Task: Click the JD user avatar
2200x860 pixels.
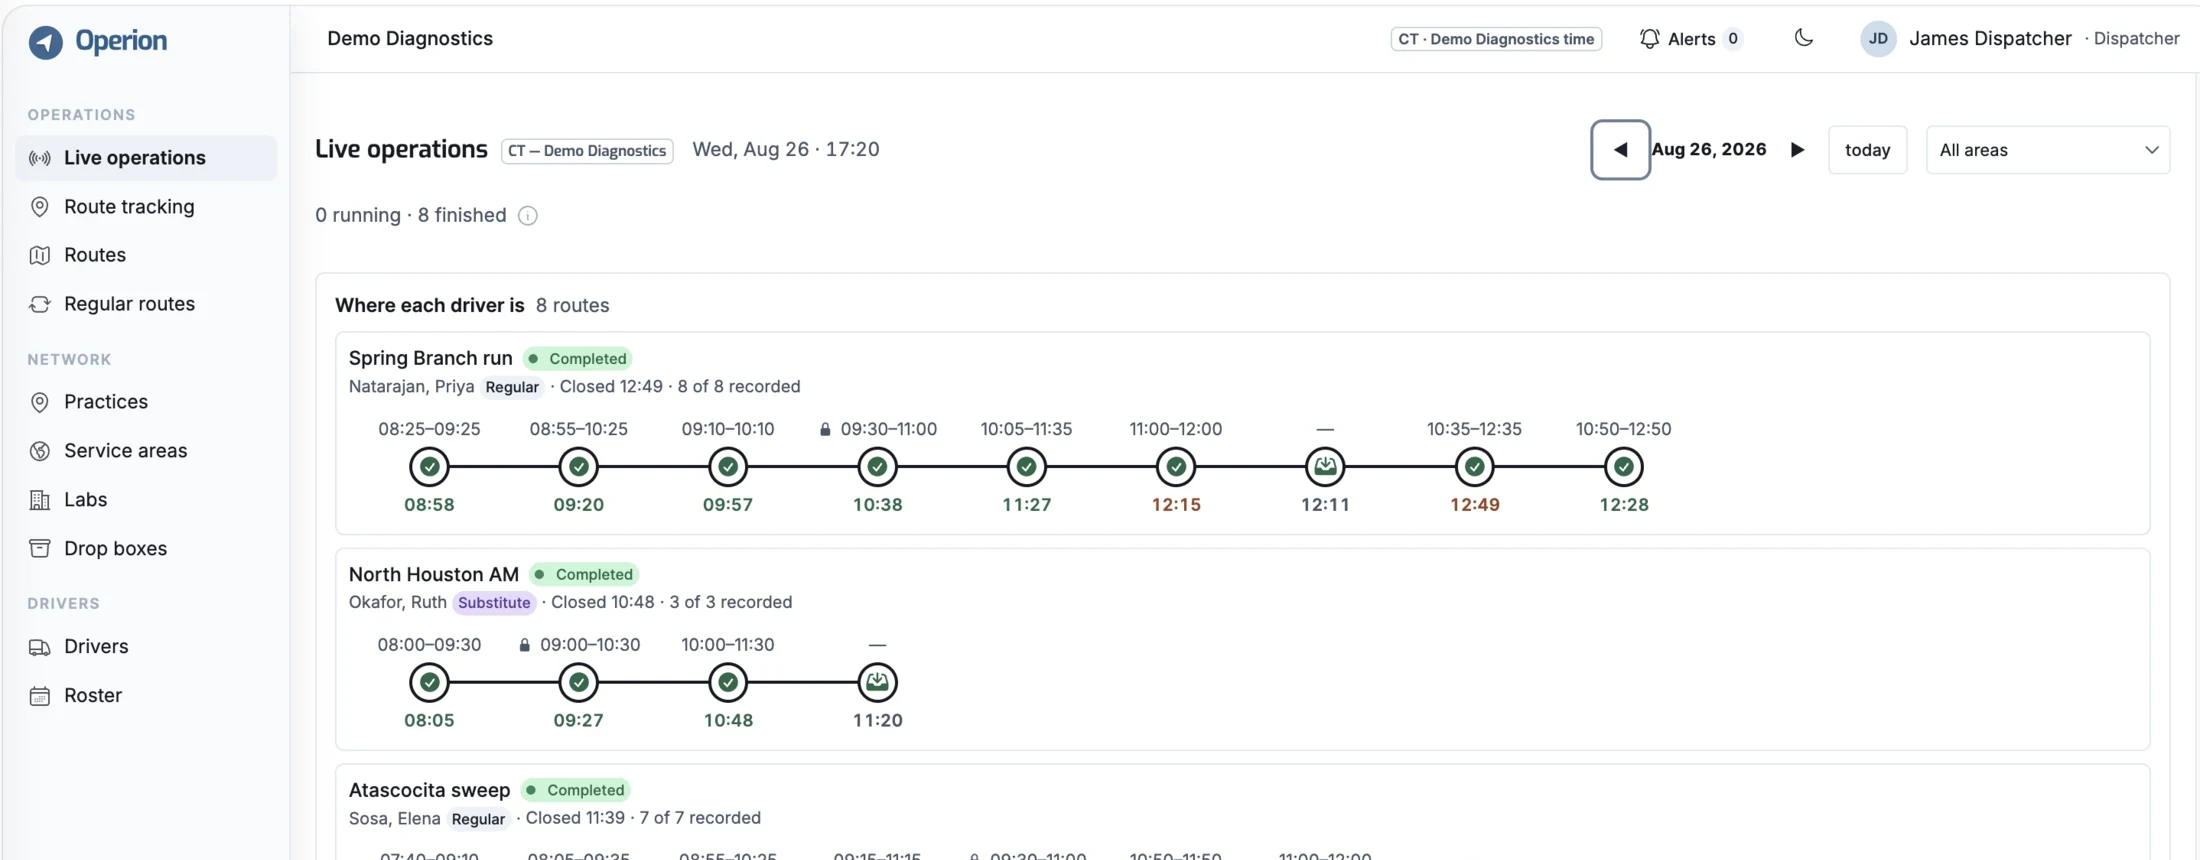Action: 1878,39
